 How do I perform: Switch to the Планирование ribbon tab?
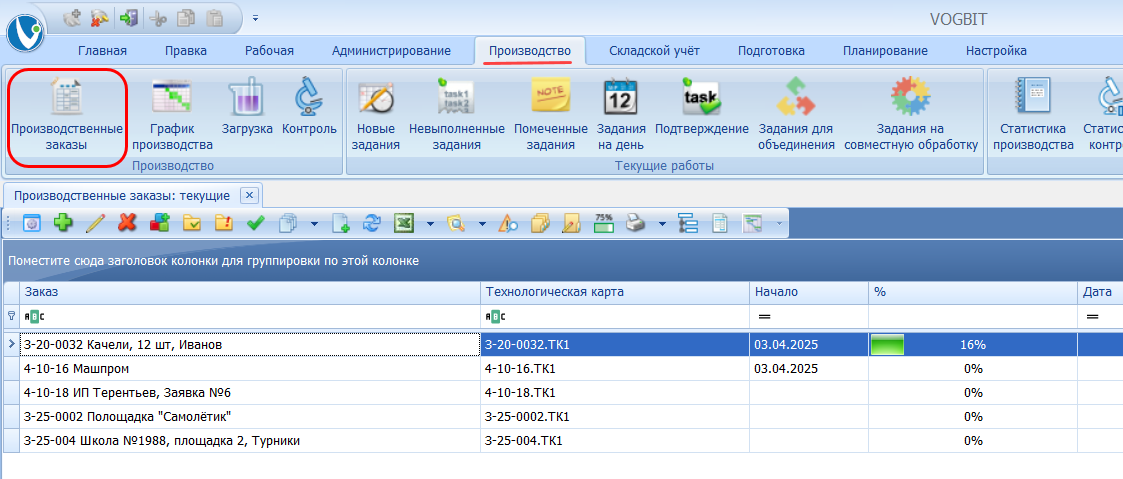pos(885,51)
